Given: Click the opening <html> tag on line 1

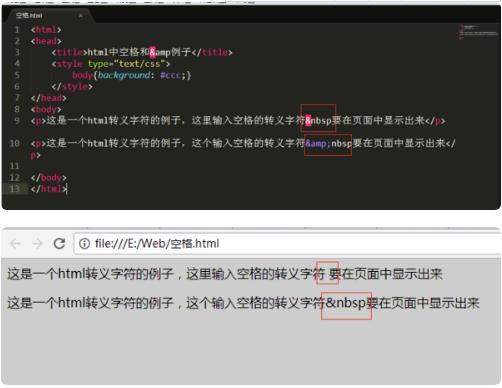Looking at the screenshot, I should [x=46, y=30].
